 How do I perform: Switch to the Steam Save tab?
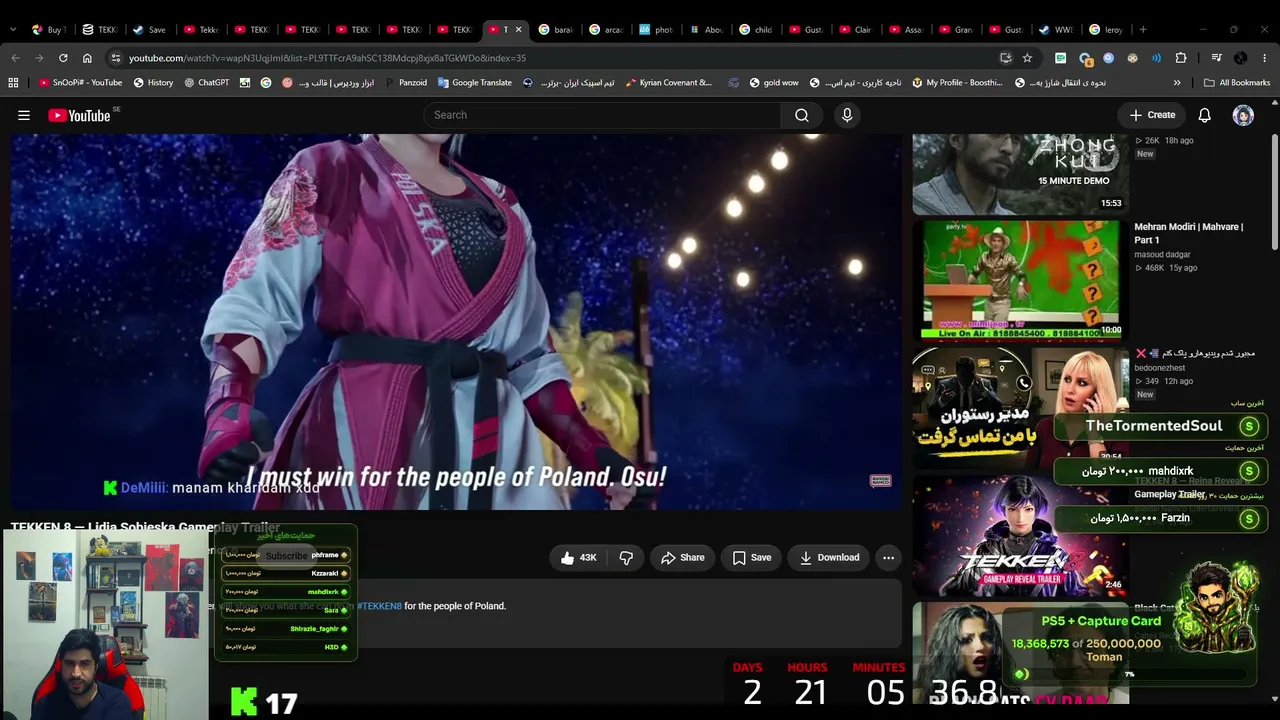[150, 30]
